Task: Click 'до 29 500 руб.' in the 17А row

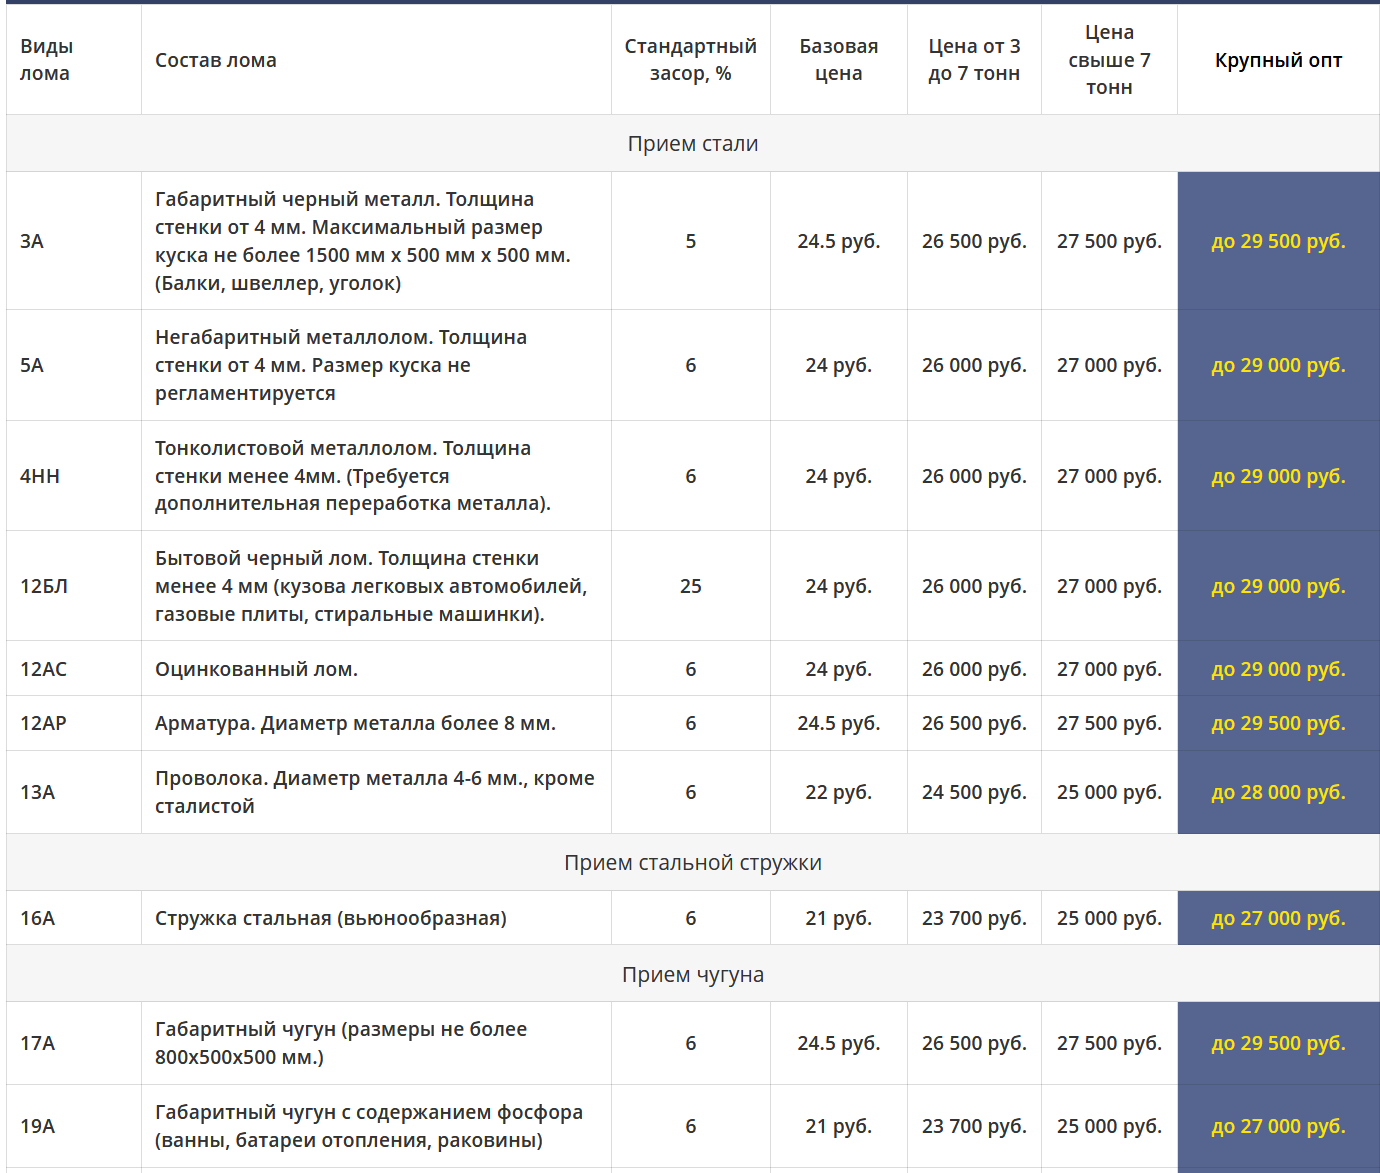Action: 1278,1043
